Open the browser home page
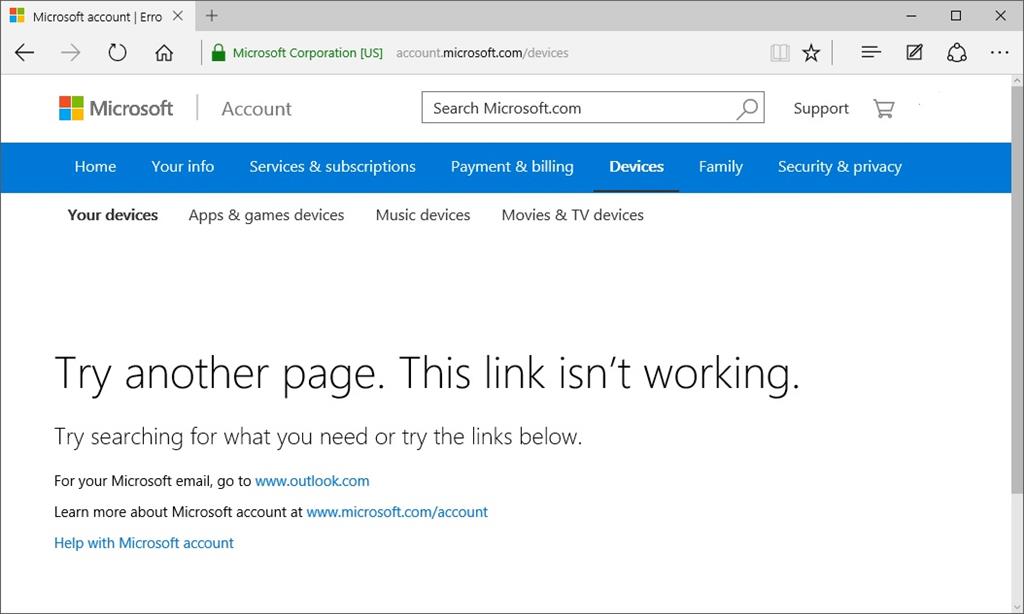The image size is (1024, 614). 164,52
